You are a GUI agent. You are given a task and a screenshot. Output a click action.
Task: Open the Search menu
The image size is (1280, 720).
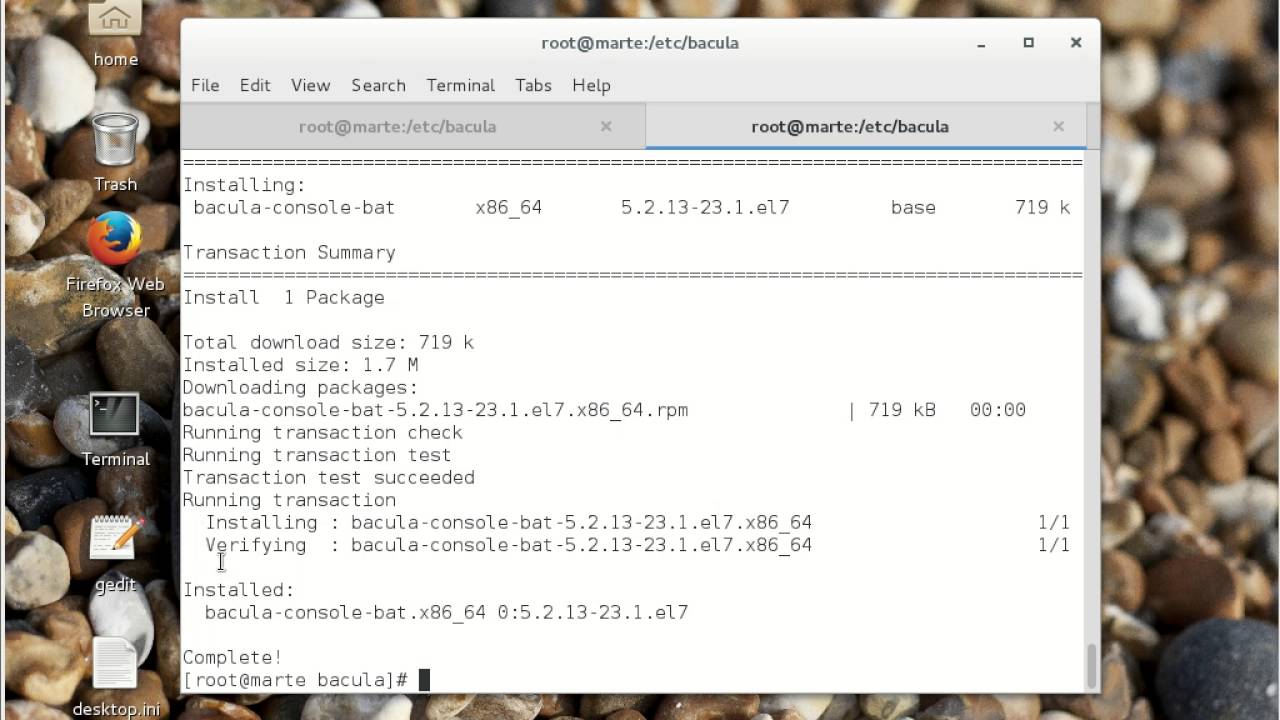coord(378,85)
